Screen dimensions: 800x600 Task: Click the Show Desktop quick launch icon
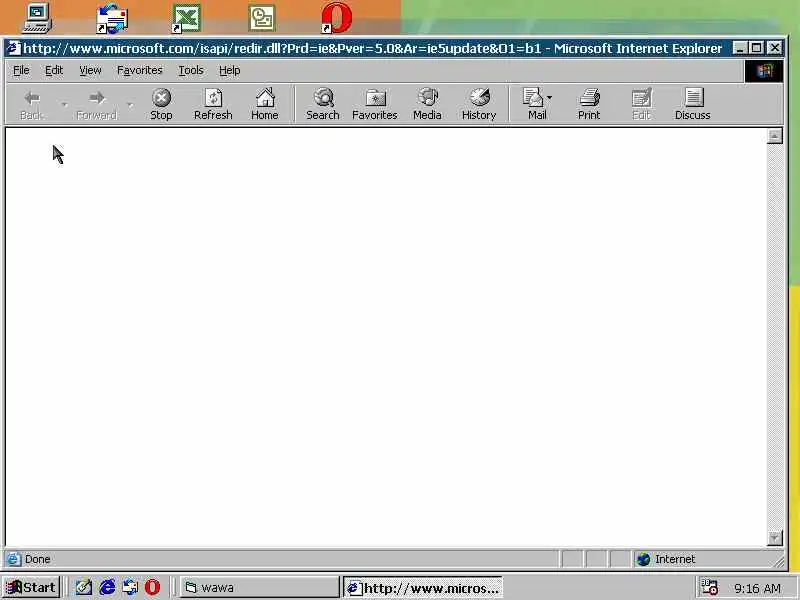pyautogui.click(x=84, y=587)
